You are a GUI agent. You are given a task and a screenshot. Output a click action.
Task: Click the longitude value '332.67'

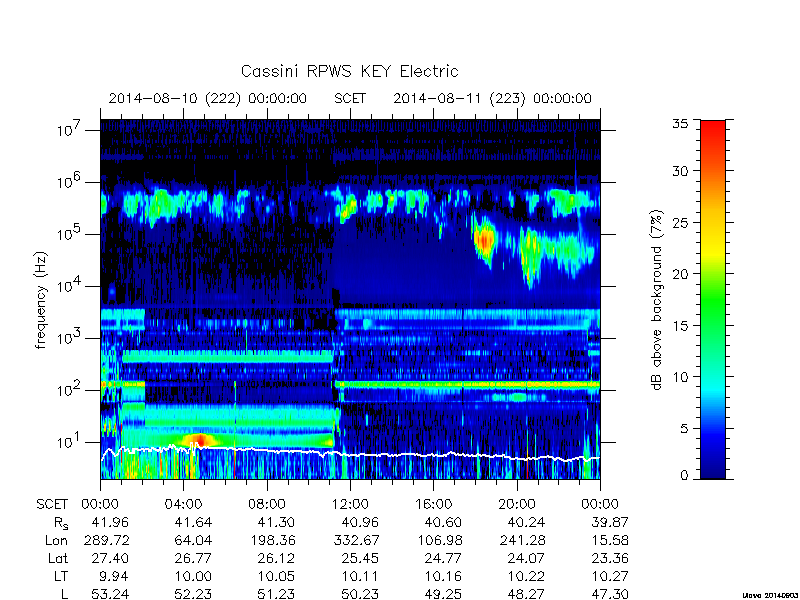pyautogui.click(x=356, y=540)
